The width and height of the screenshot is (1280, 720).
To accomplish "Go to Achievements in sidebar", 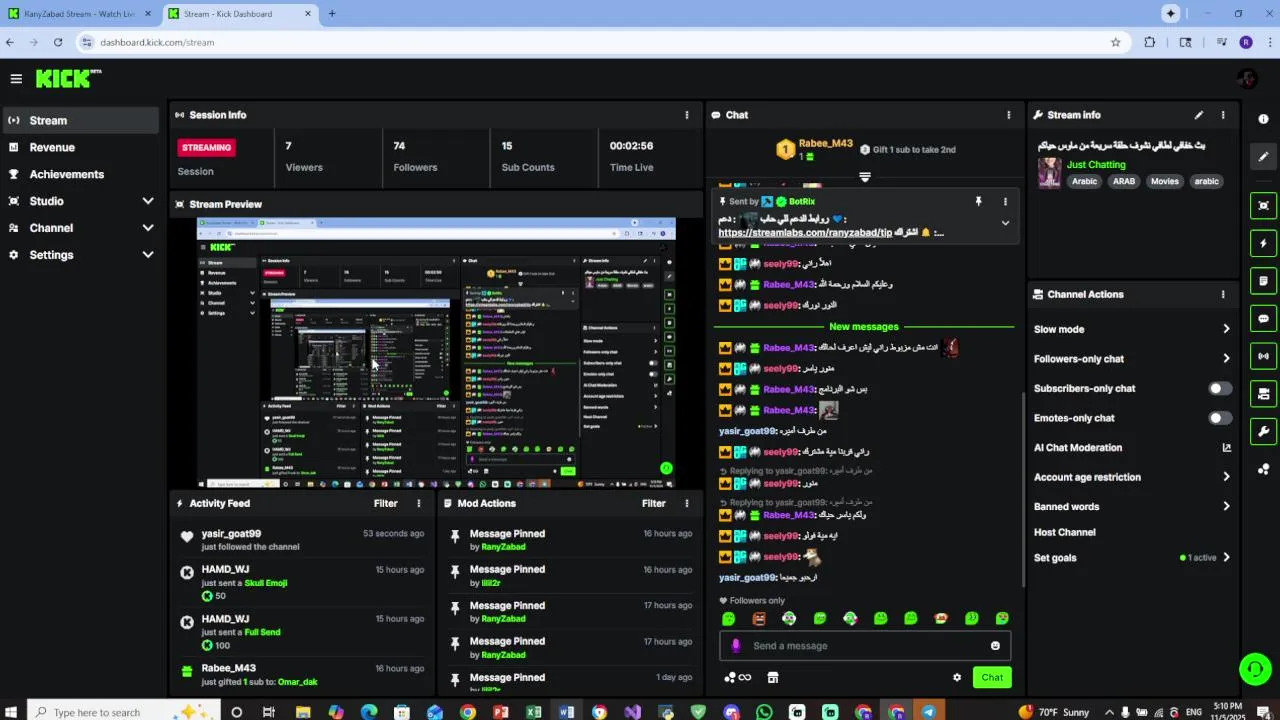I will 80,174.
